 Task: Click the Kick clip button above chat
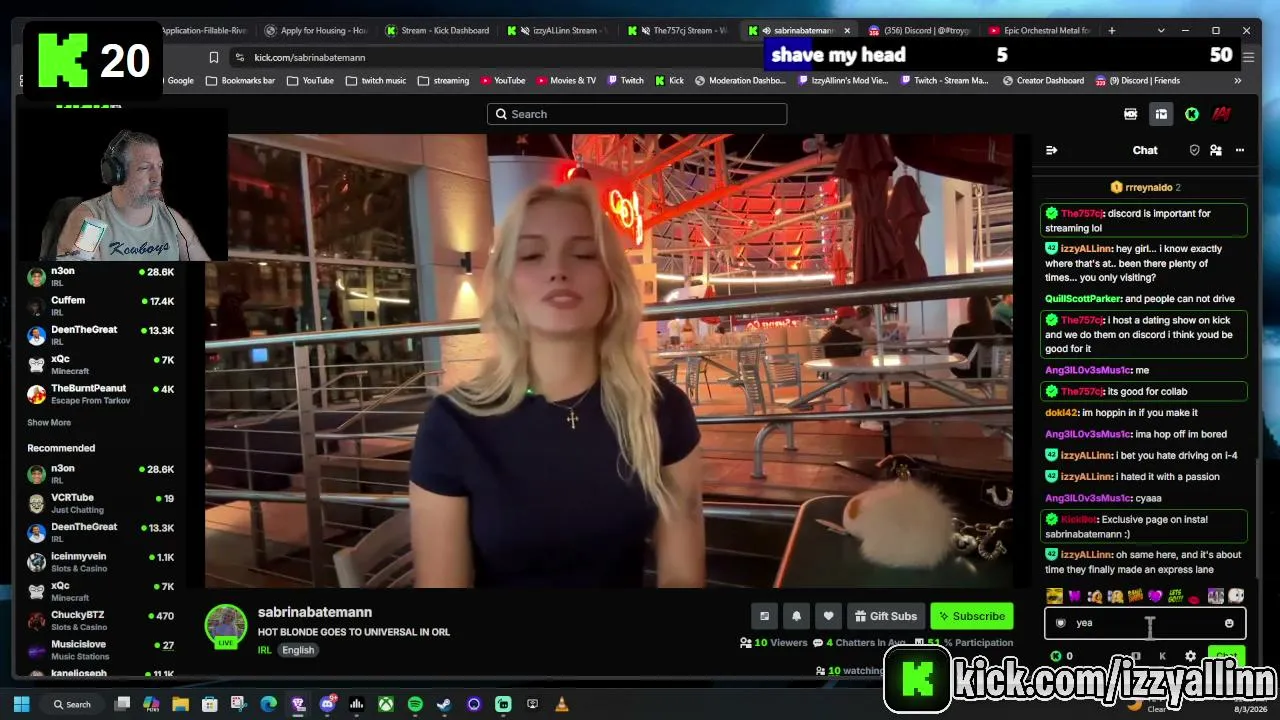(1131, 114)
